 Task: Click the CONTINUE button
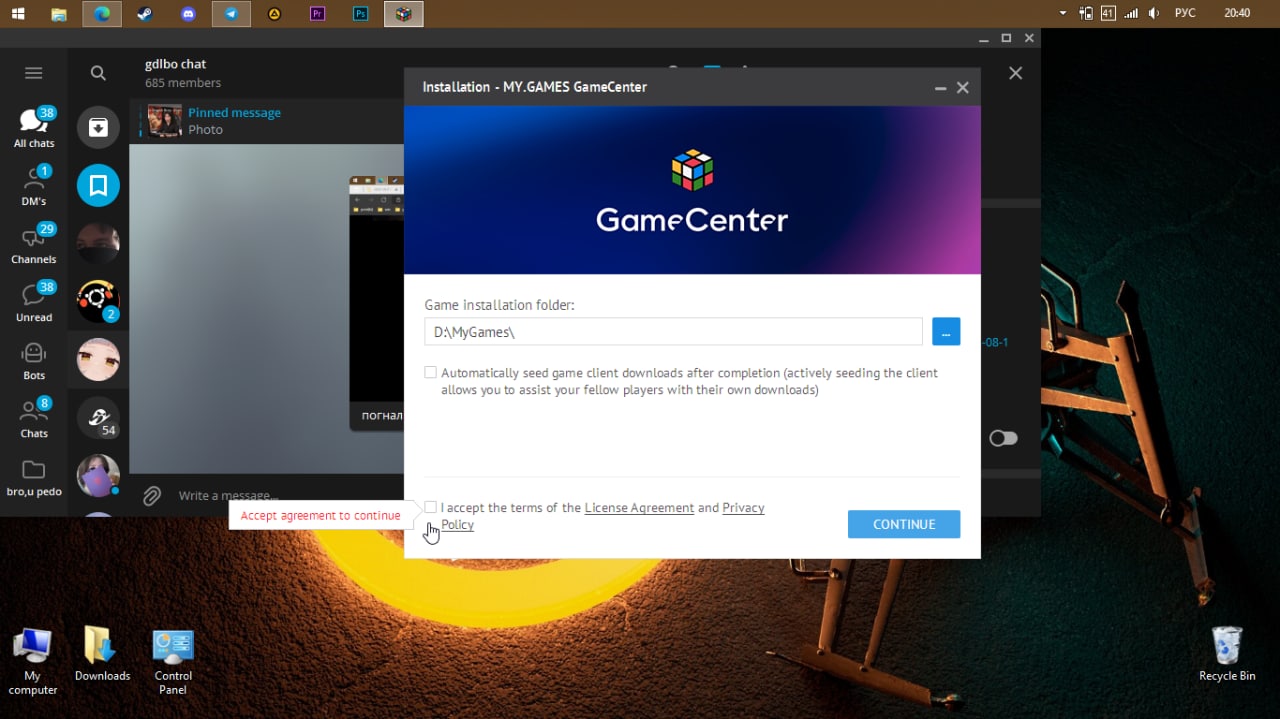(904, 524)
